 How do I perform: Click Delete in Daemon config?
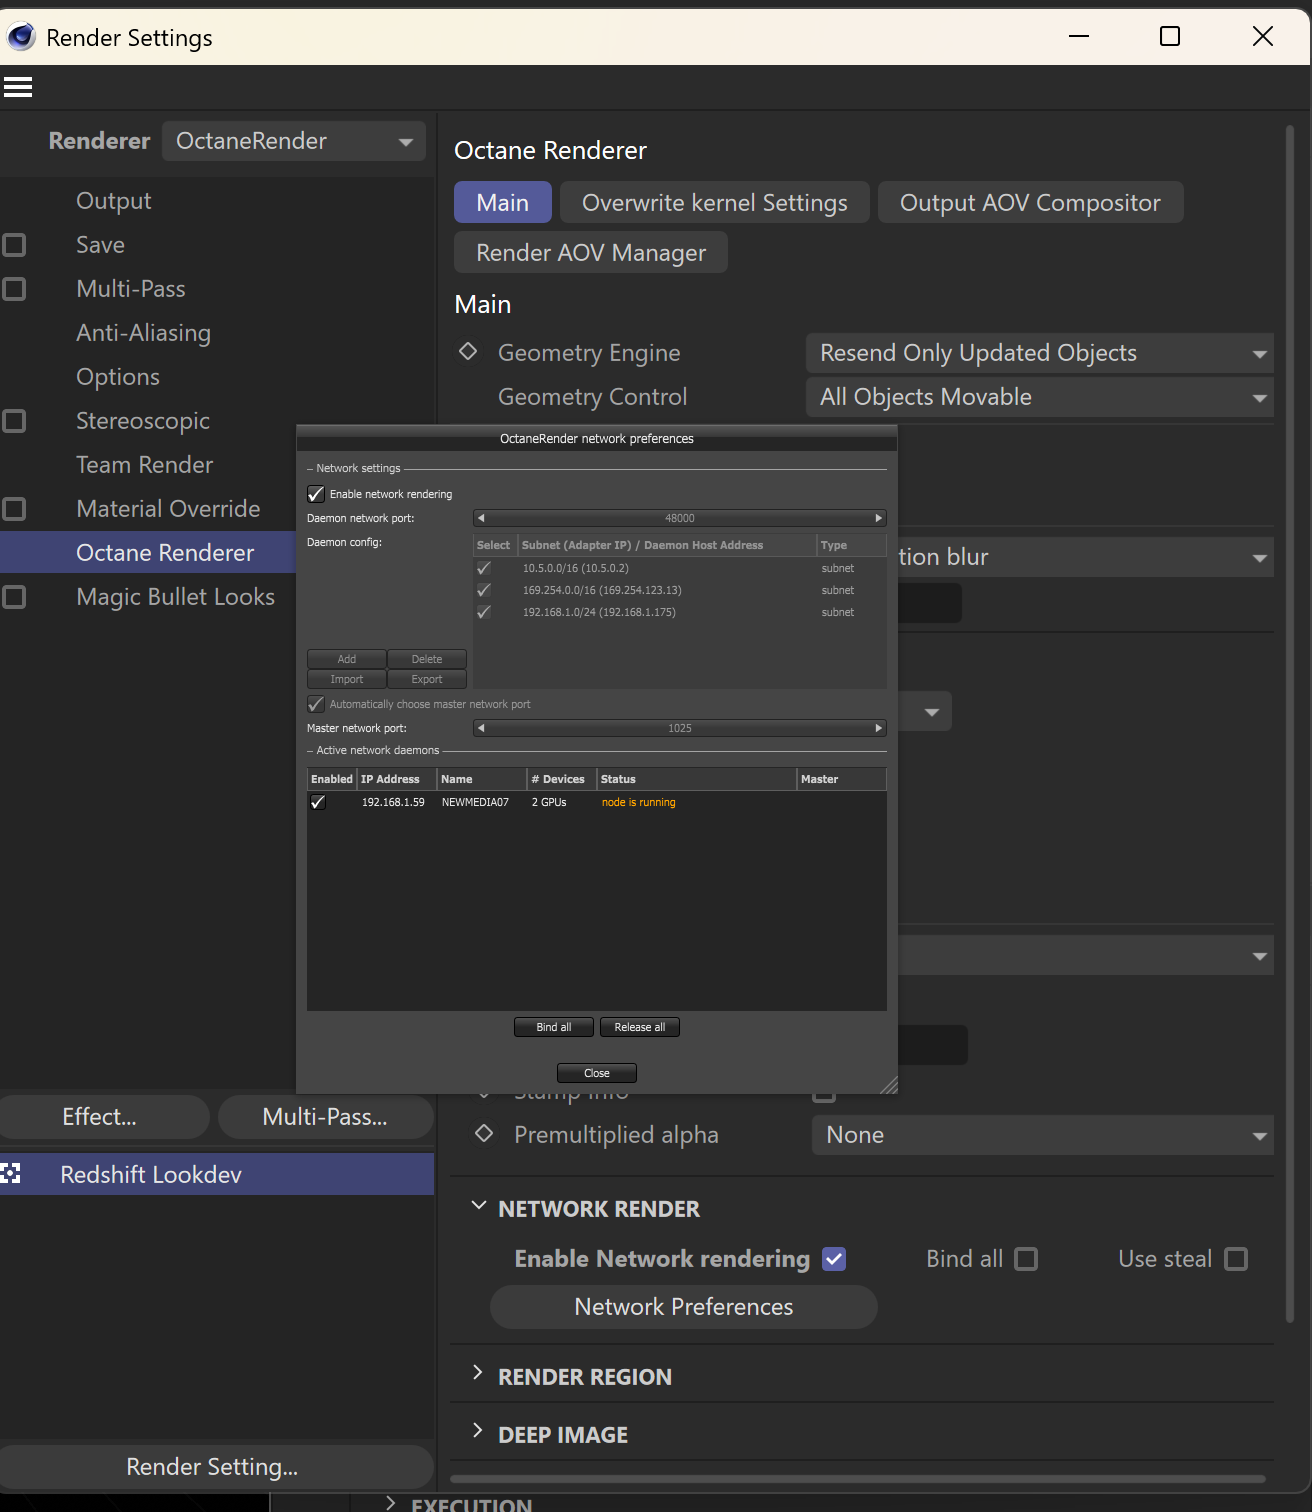point(427,659)
